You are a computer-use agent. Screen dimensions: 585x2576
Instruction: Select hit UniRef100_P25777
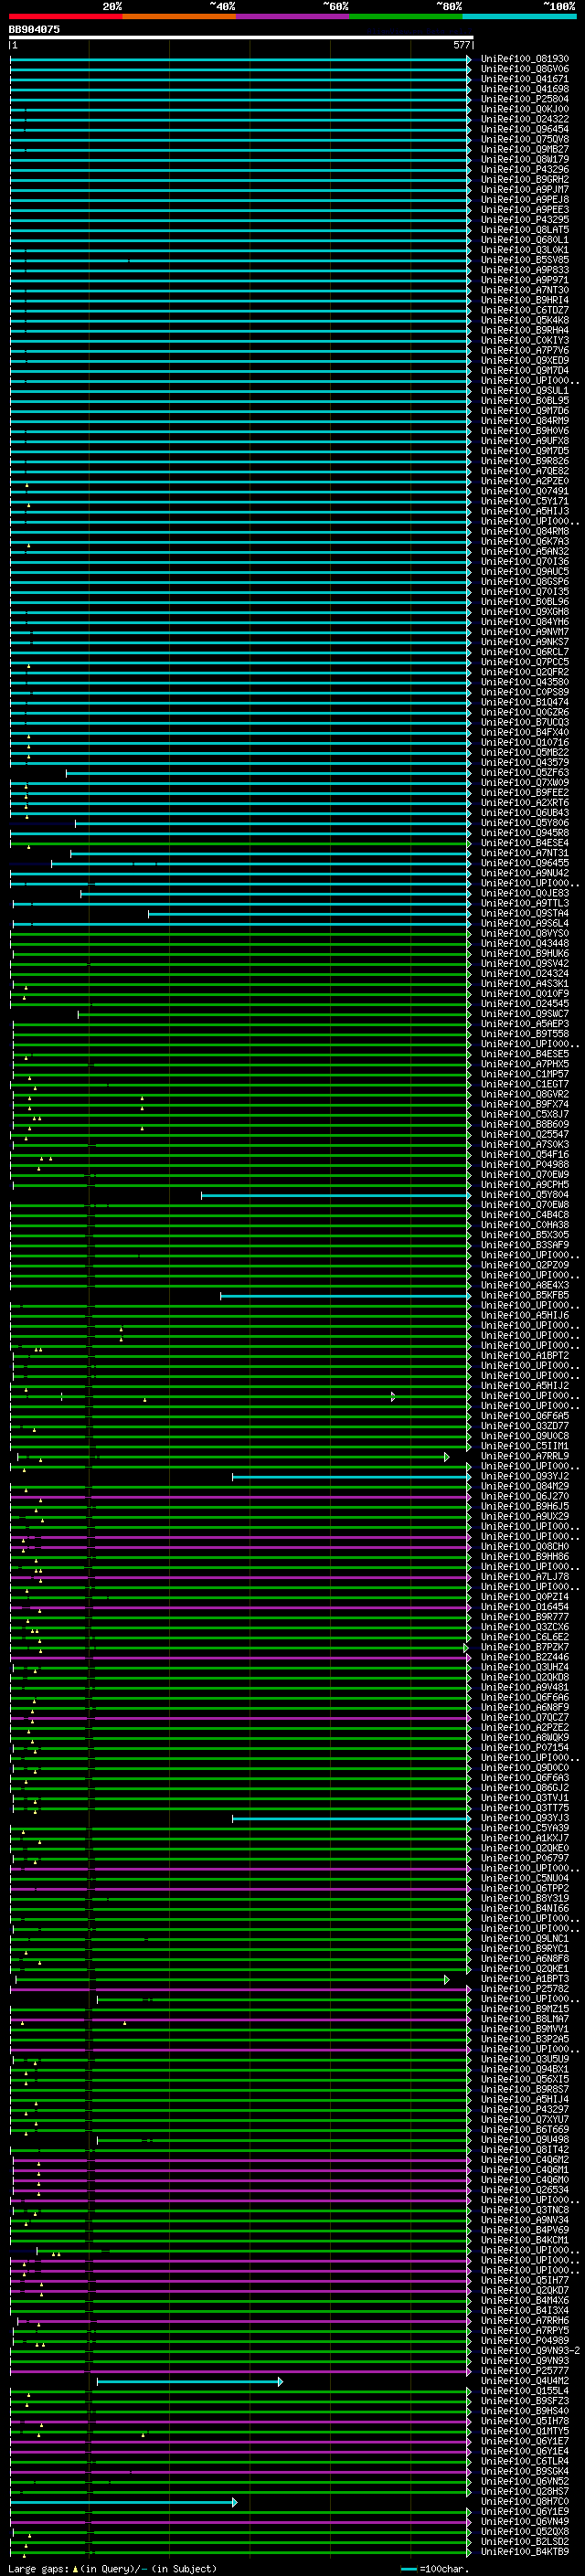[525, 2371]
